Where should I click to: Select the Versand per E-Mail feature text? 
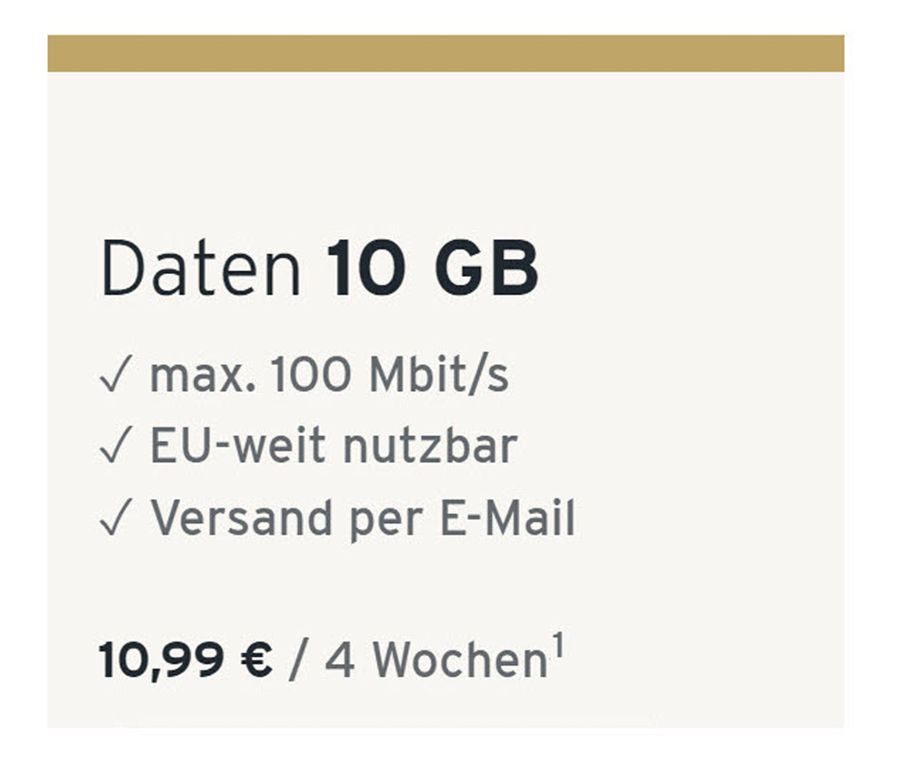point(362,518)
